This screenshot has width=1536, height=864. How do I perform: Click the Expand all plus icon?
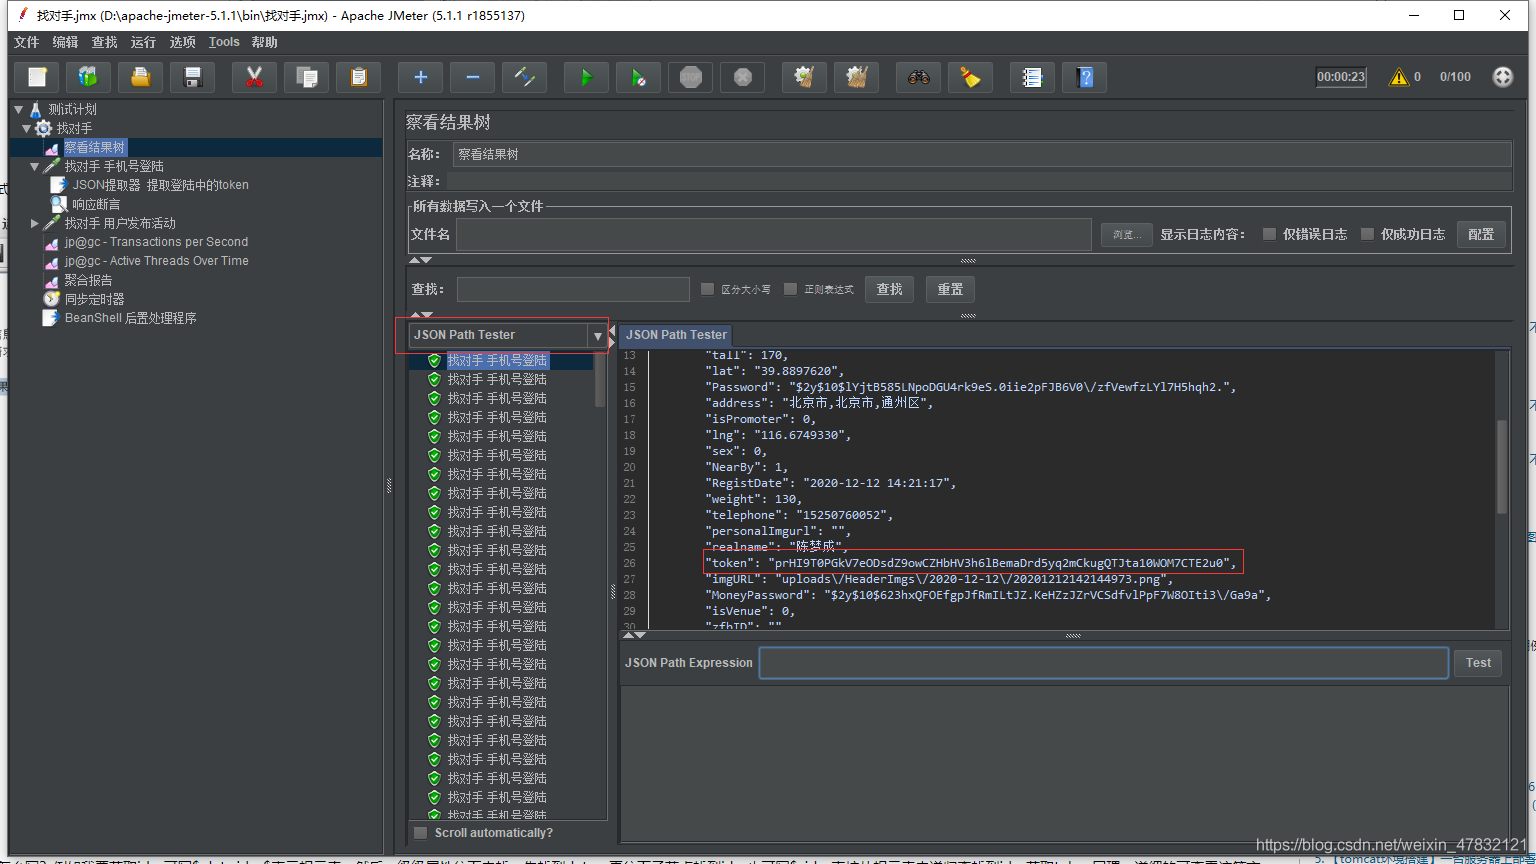[420, 77]
